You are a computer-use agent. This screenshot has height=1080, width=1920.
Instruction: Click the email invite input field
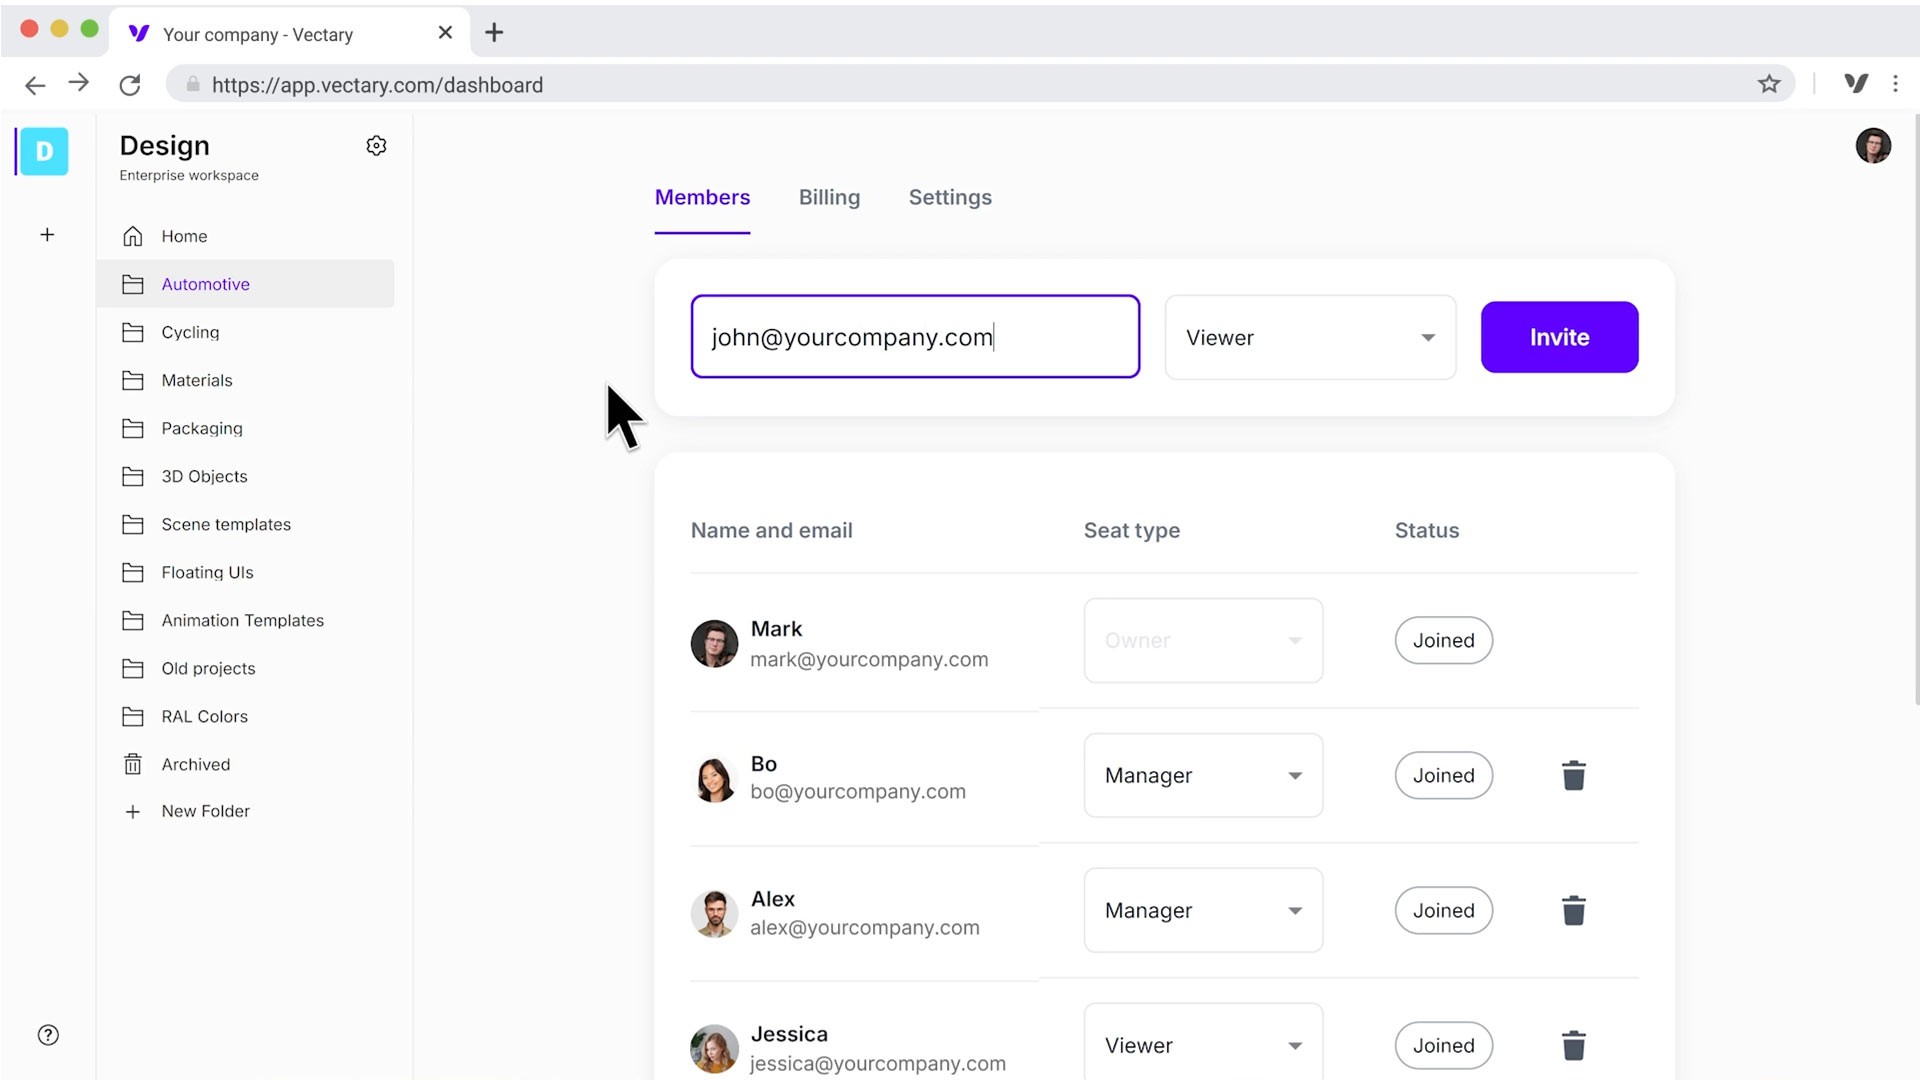(x=915, y=337)
